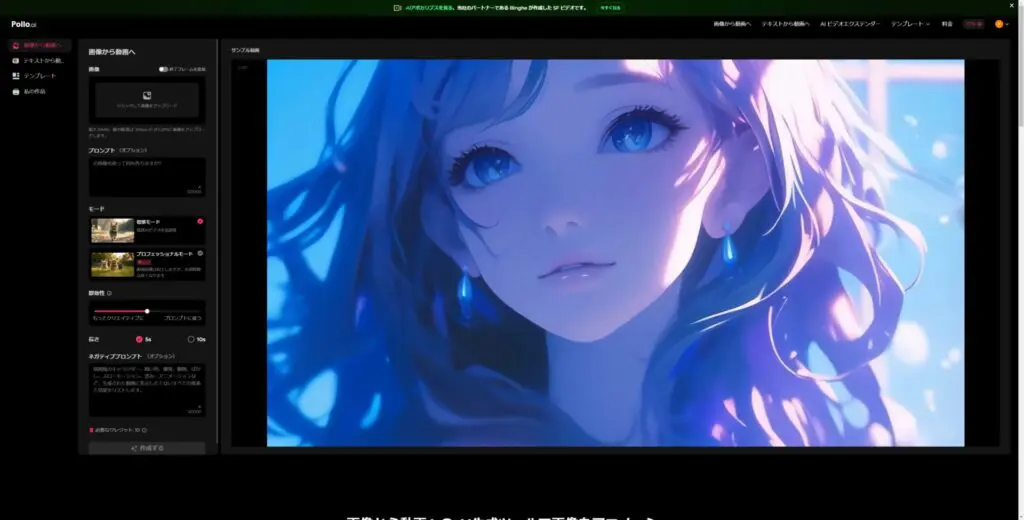Screen dimensions: 1024x520
Task: Open the image-to-video sidebar icon
Action: (x=15, y=46)
